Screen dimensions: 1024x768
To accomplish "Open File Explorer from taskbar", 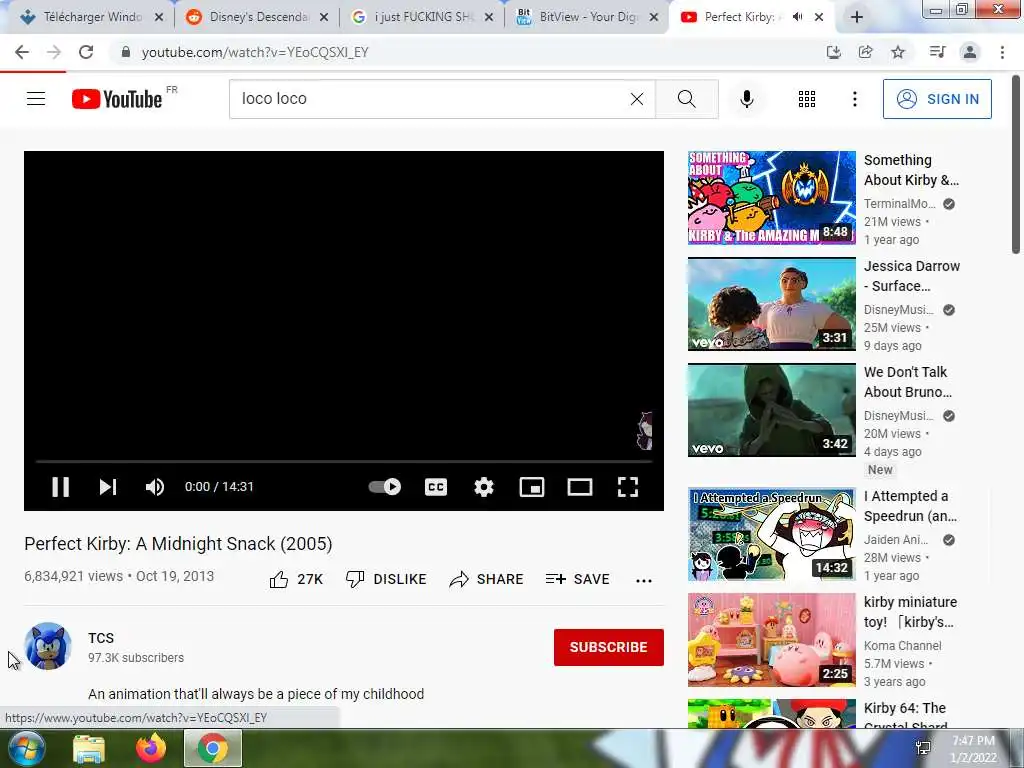I will [x=89, y=748].
